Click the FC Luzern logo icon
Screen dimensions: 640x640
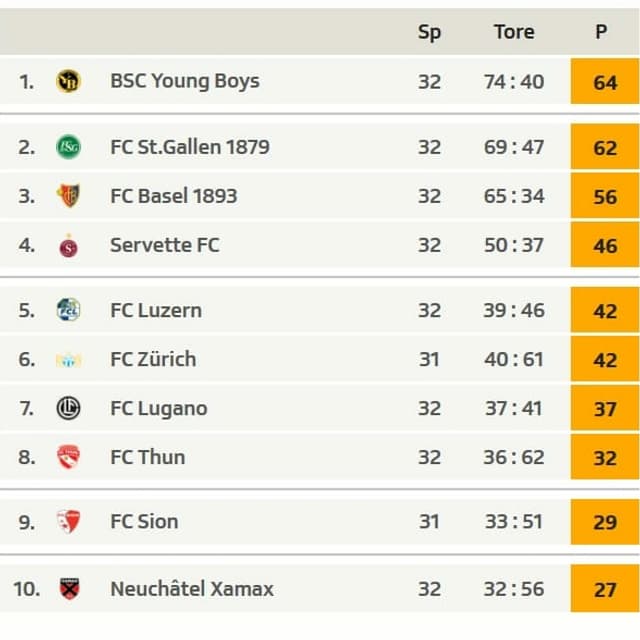click(x=68, y=310)
